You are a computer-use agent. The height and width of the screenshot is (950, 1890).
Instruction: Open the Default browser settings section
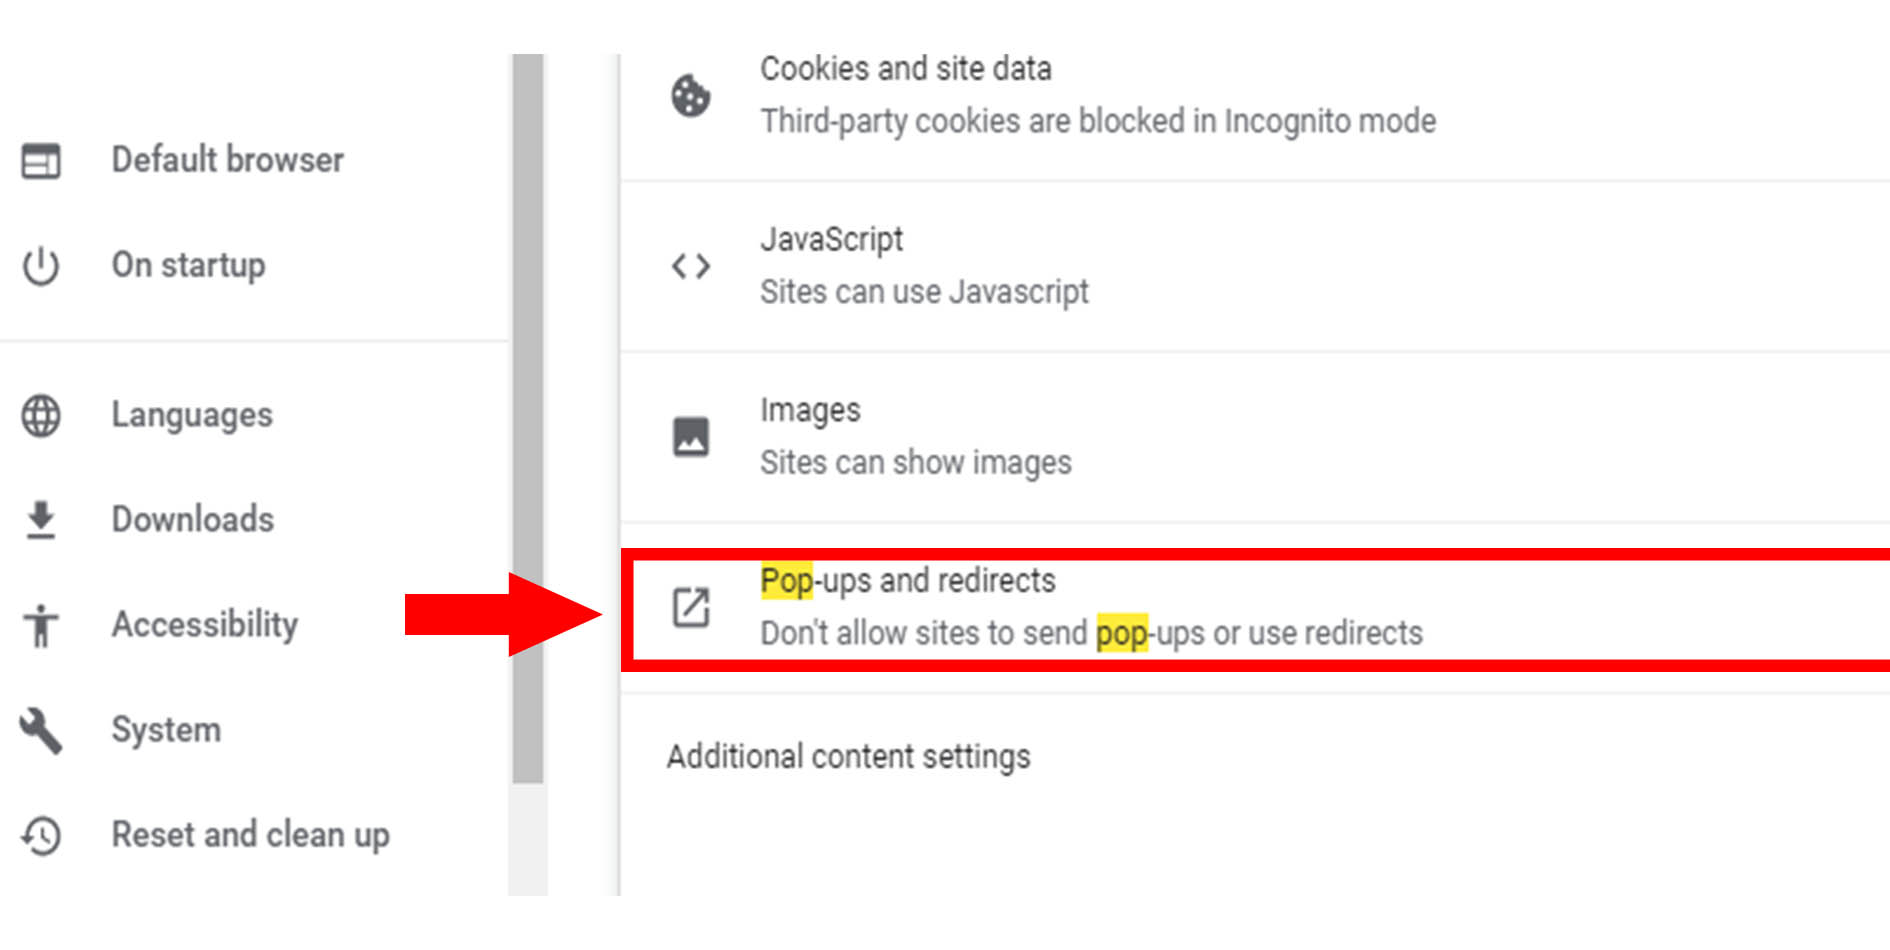[x=227, y=160]
